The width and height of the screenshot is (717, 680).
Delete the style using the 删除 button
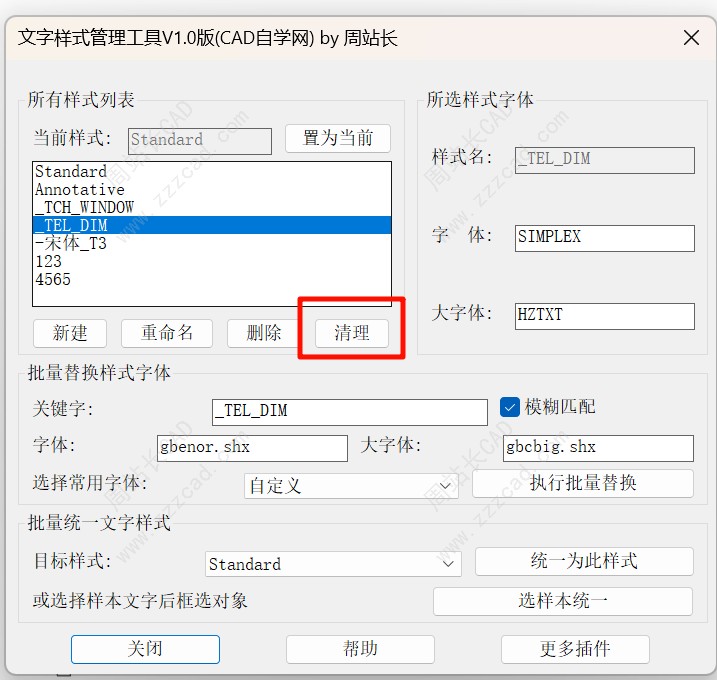point(264,333)
